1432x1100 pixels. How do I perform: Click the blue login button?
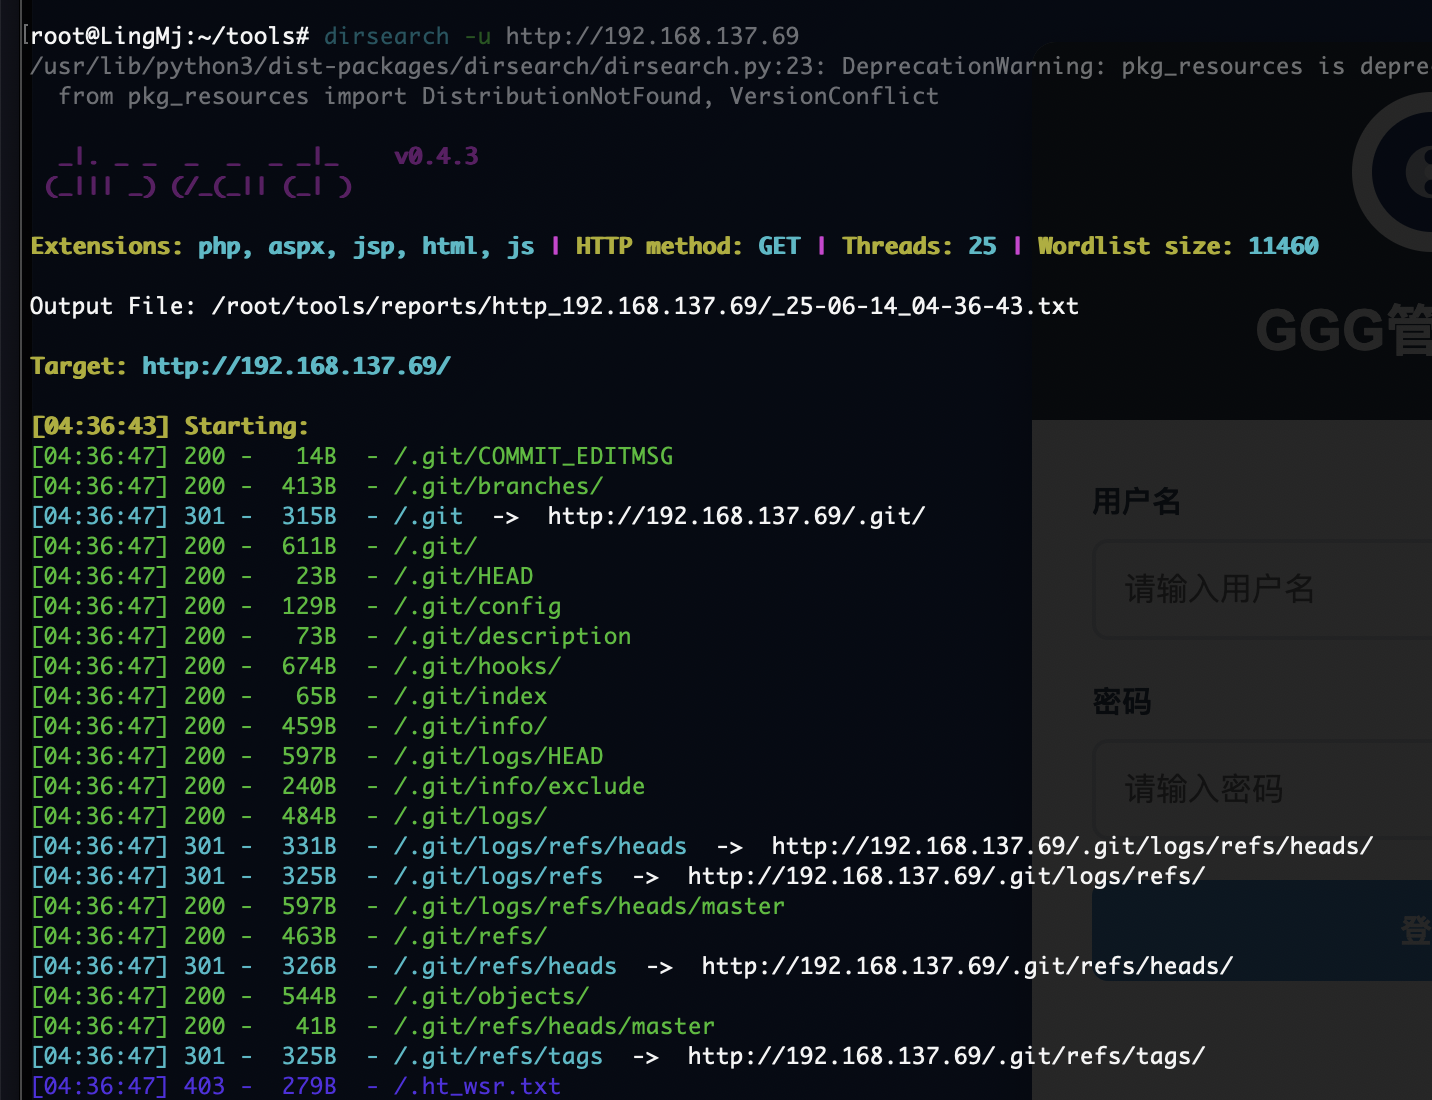[x=1262, y=931]
